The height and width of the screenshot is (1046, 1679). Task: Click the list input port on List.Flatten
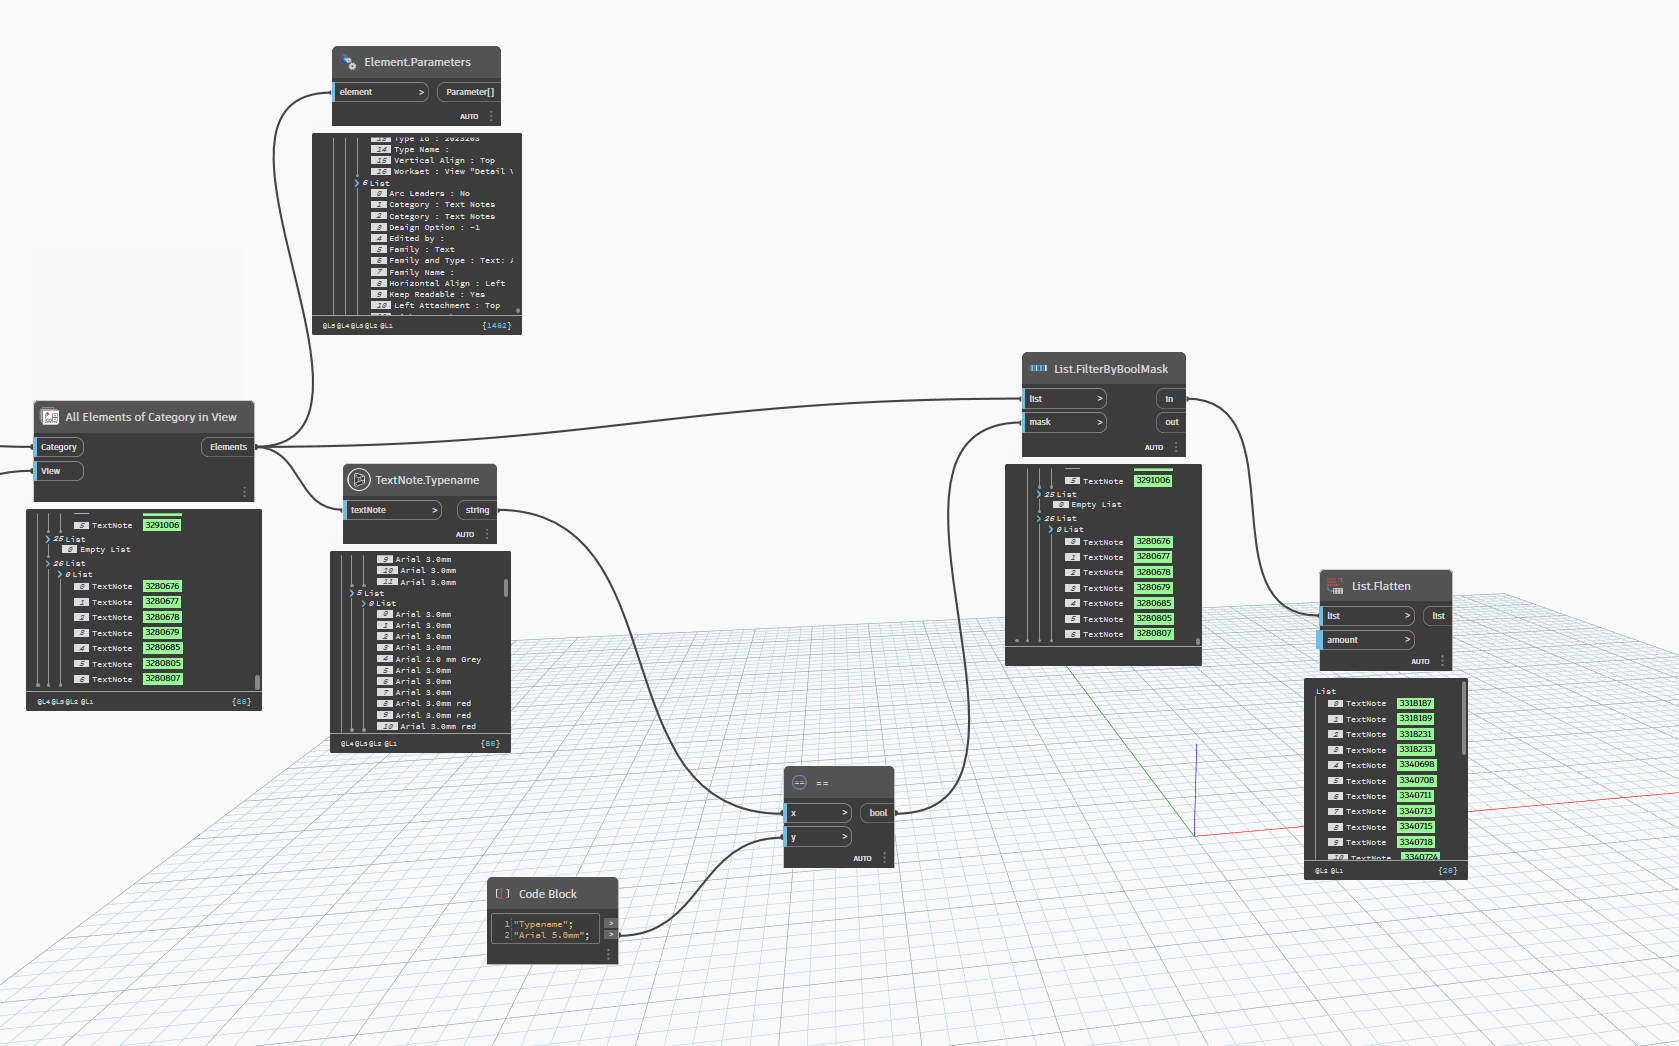[1368, 616]
